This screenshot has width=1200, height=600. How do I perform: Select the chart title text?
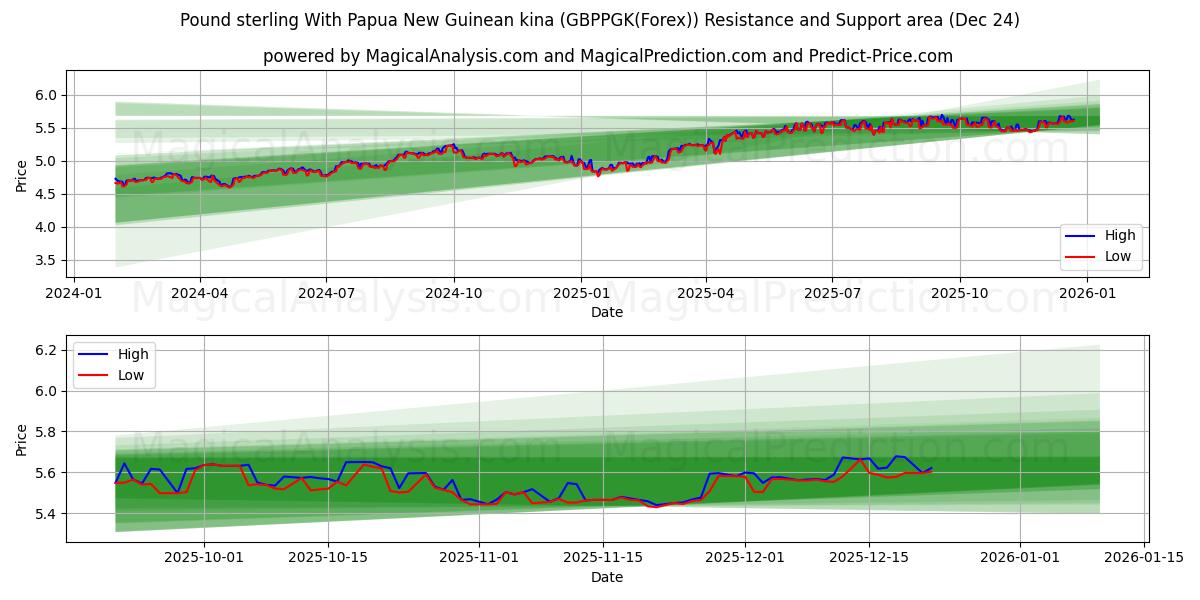coord(600,18)
